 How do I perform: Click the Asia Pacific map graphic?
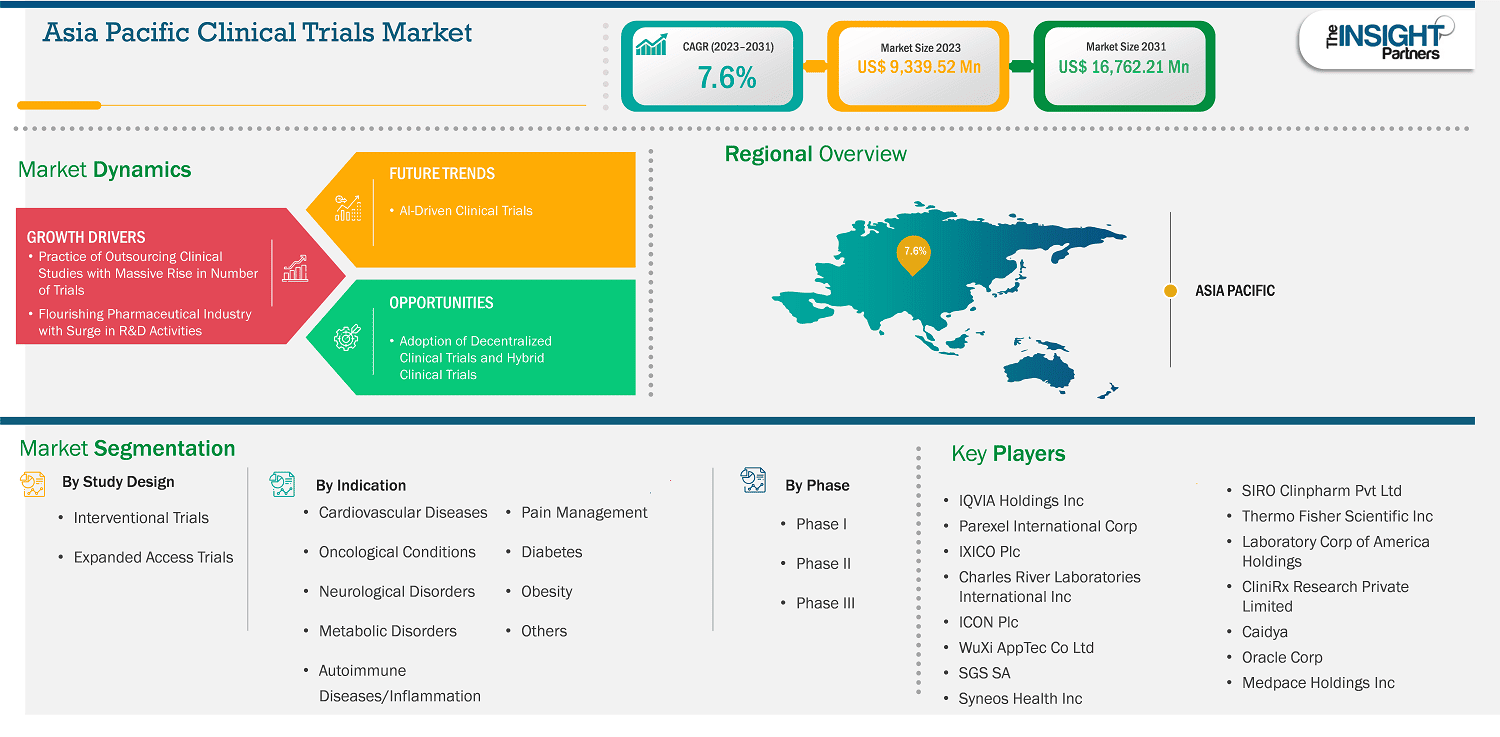tap(948, 299)
